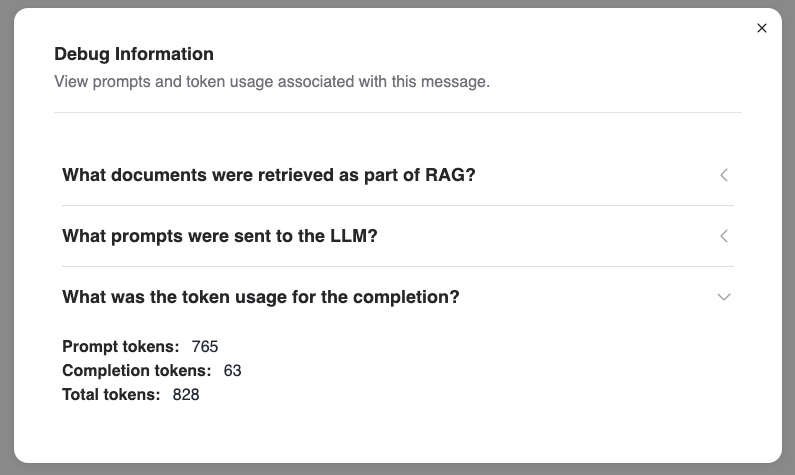Screen dimensions: 795x475
Task: Click the 'Prompt tokens:' label
Action: coord(120,347)
